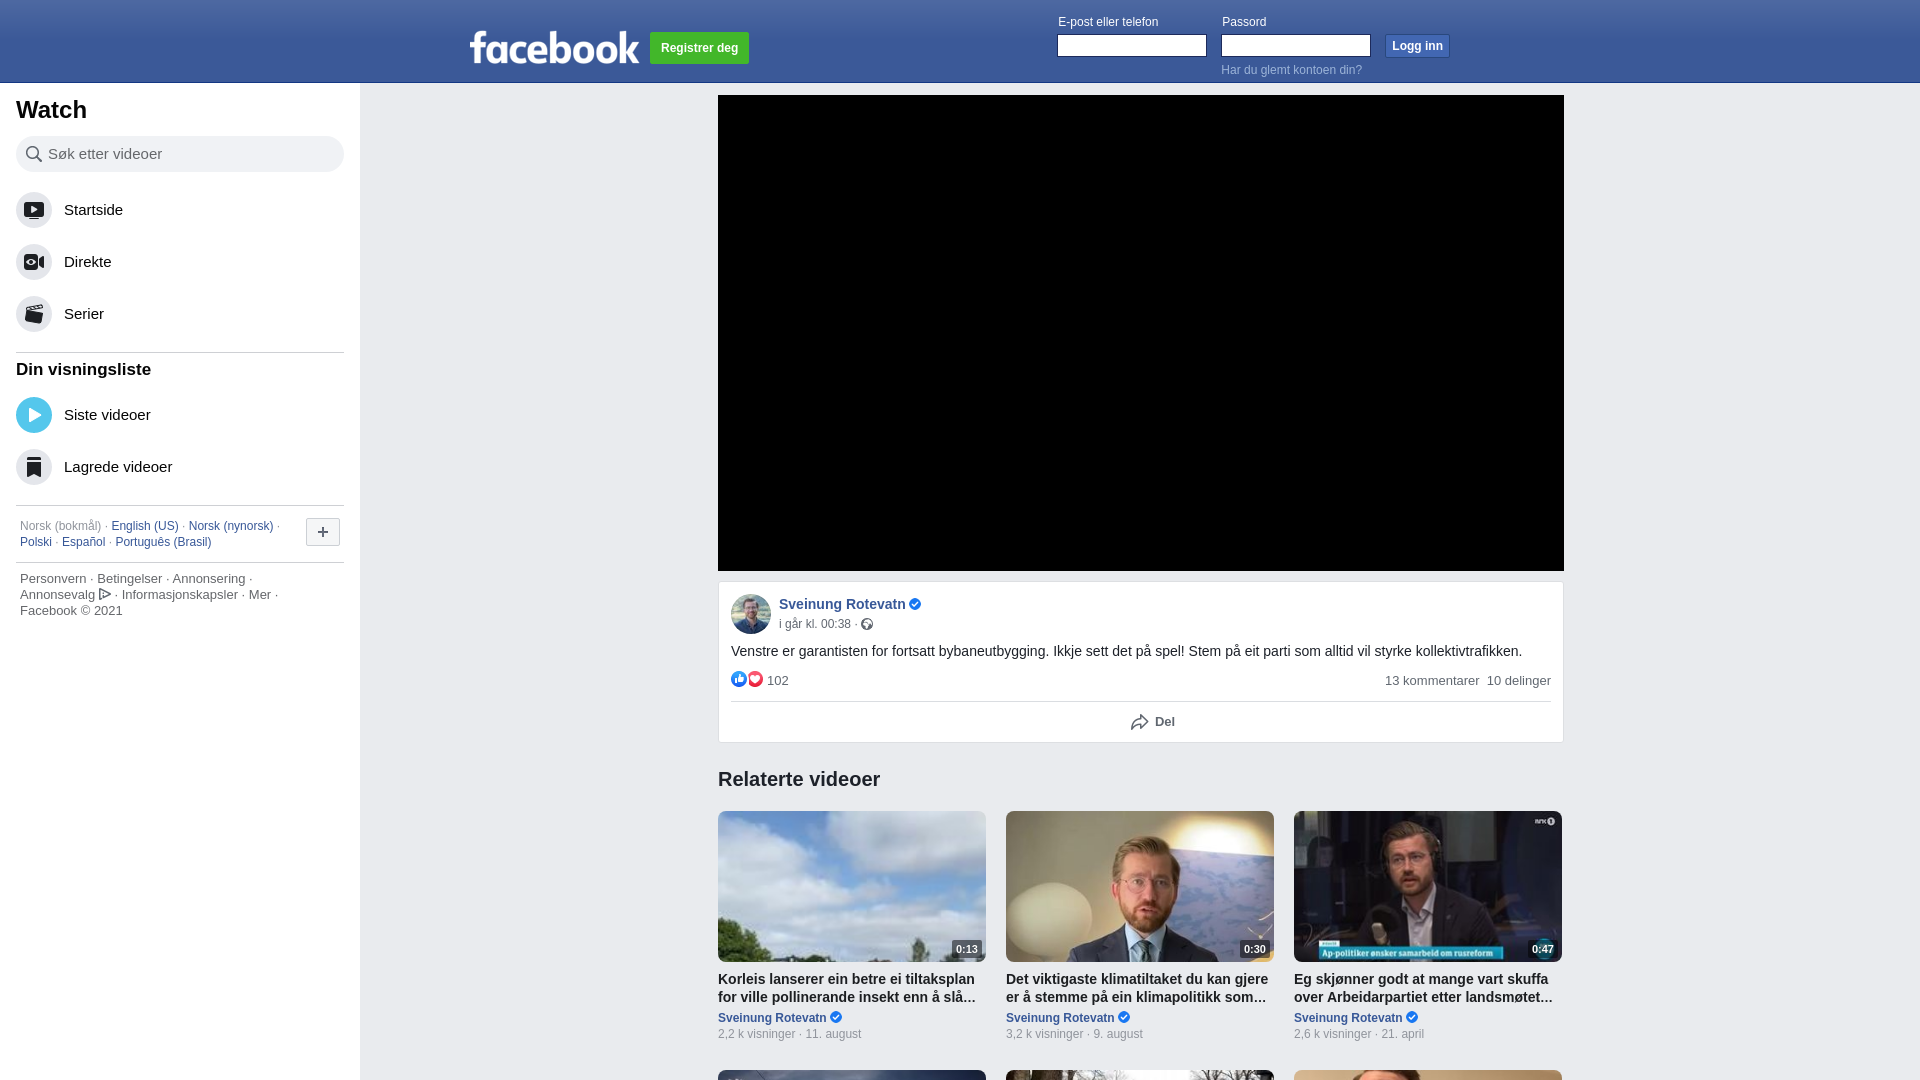The width and height of the screenshot is (1920, 1080).
Task: Open 10 delinger link
Action: [x=1519, y=681]
